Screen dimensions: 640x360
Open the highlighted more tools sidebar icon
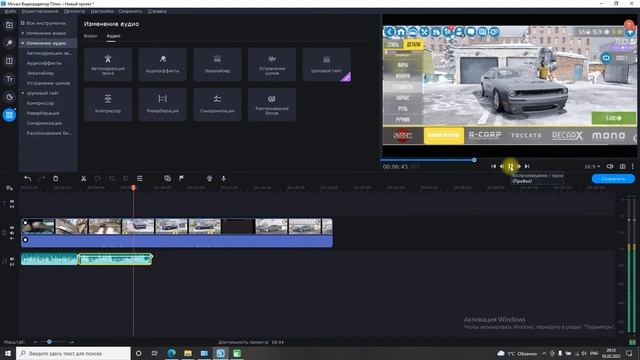pos(9,115)
